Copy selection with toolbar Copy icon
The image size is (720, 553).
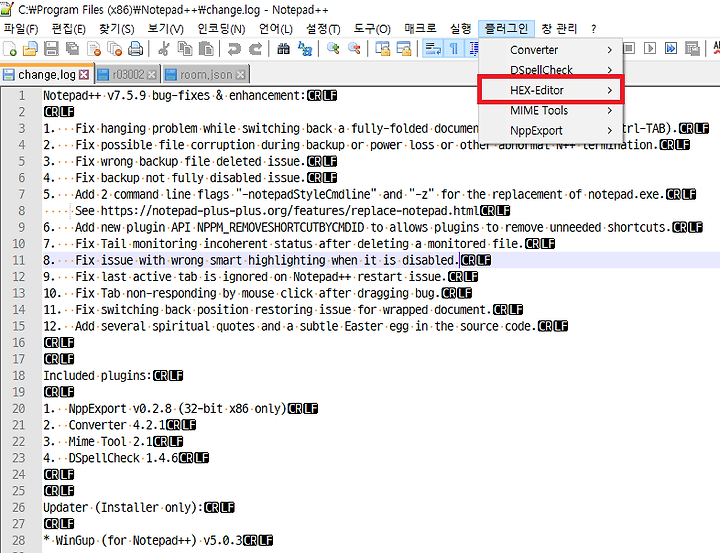[185, 49]
